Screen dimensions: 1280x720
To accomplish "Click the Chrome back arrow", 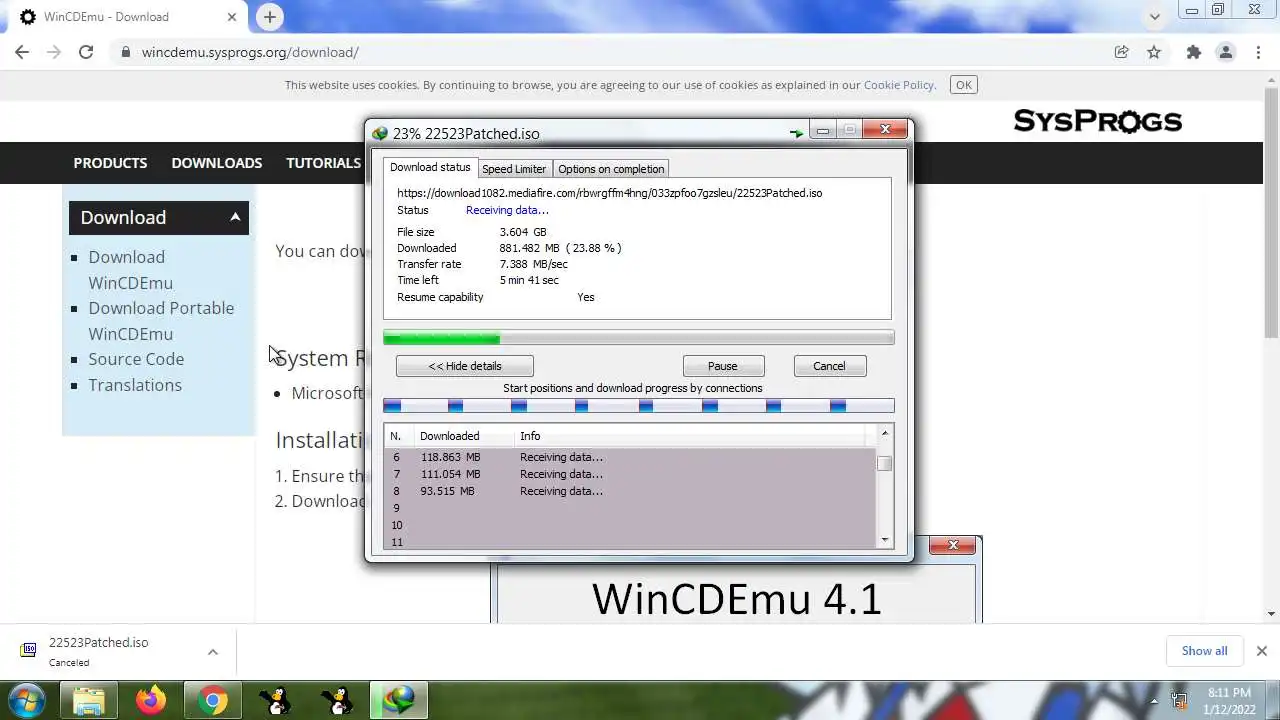I will pos(22,52).
